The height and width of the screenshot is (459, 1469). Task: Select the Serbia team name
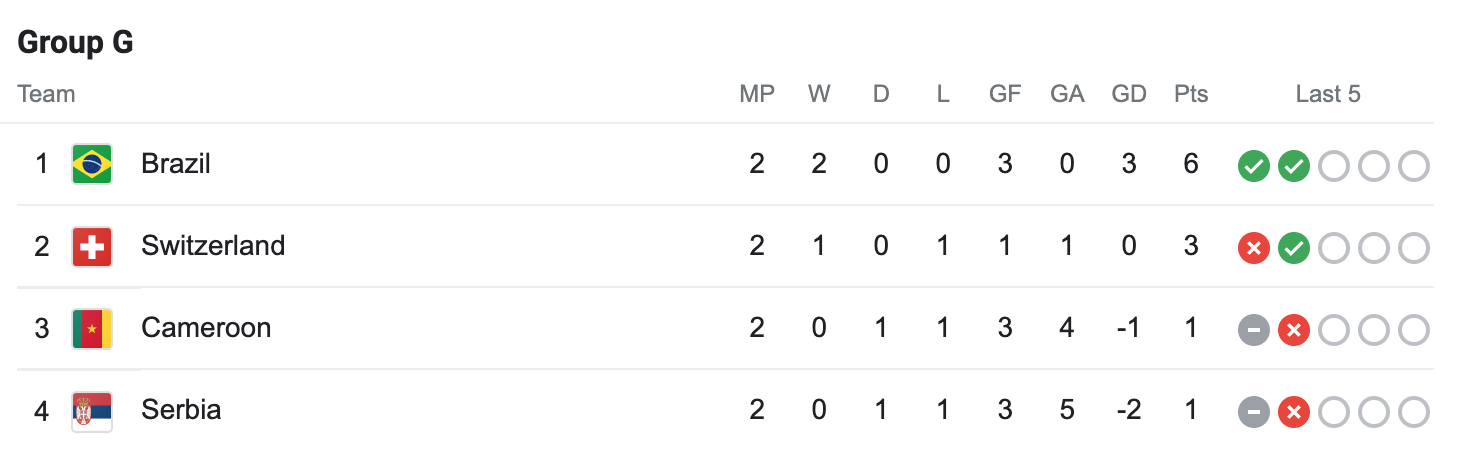click(x=181, y=410)
